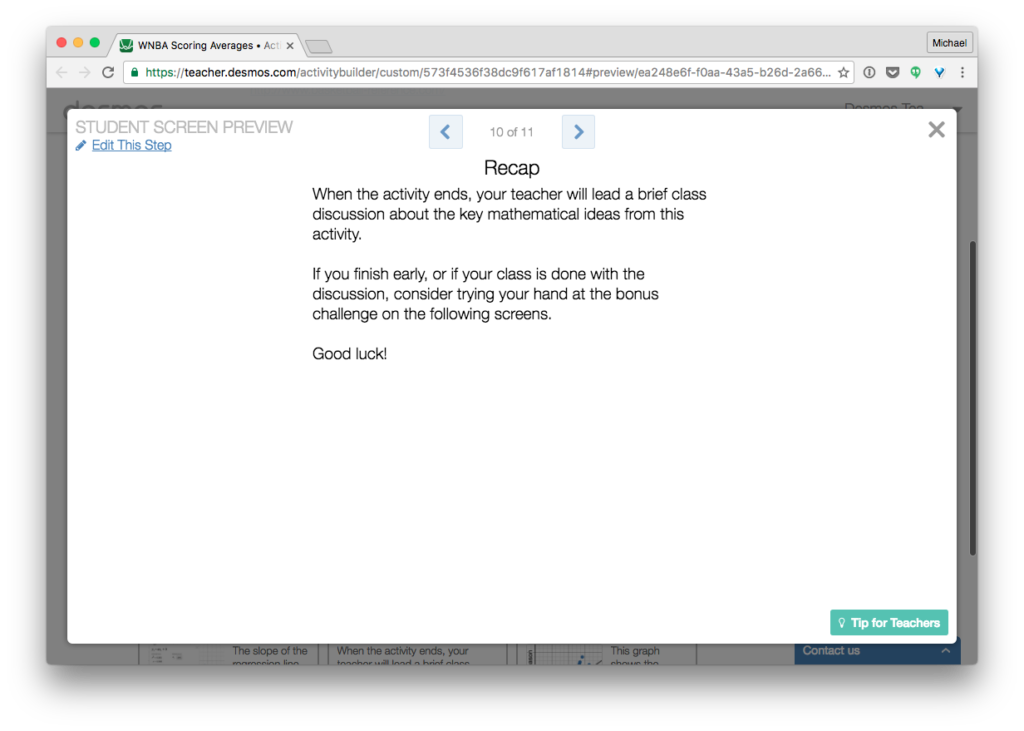Image resolution: width=1024 pixels, height=731 pixels.
Task: Open the Edit This Step link
Action: [131, 145]
